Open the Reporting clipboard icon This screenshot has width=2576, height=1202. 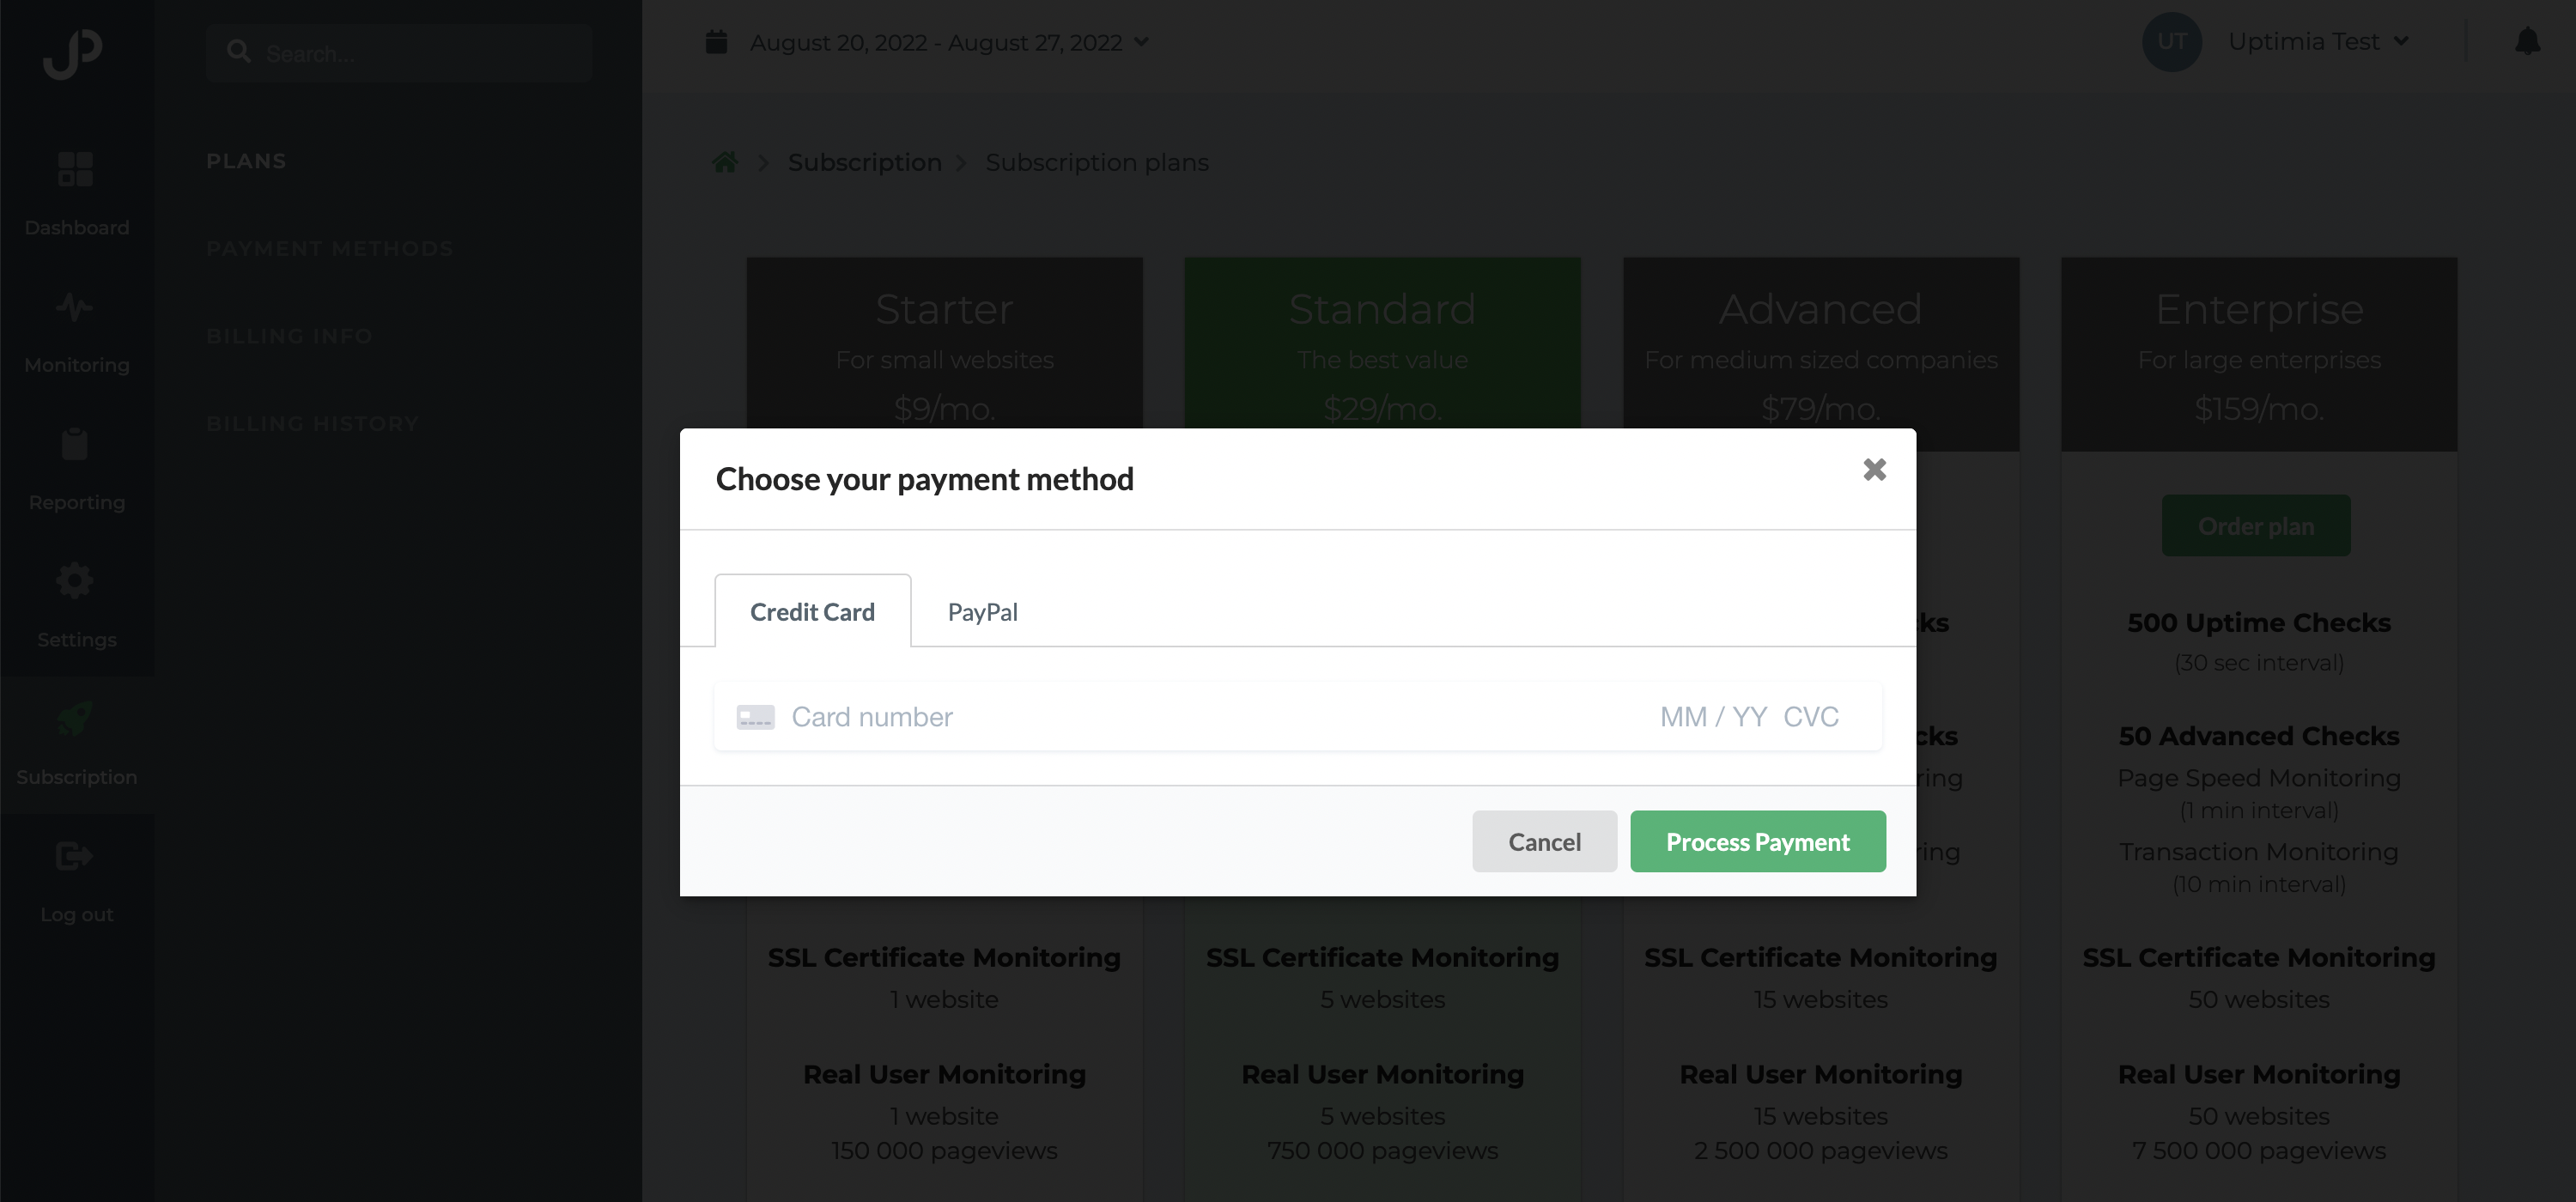pos(75,443)
